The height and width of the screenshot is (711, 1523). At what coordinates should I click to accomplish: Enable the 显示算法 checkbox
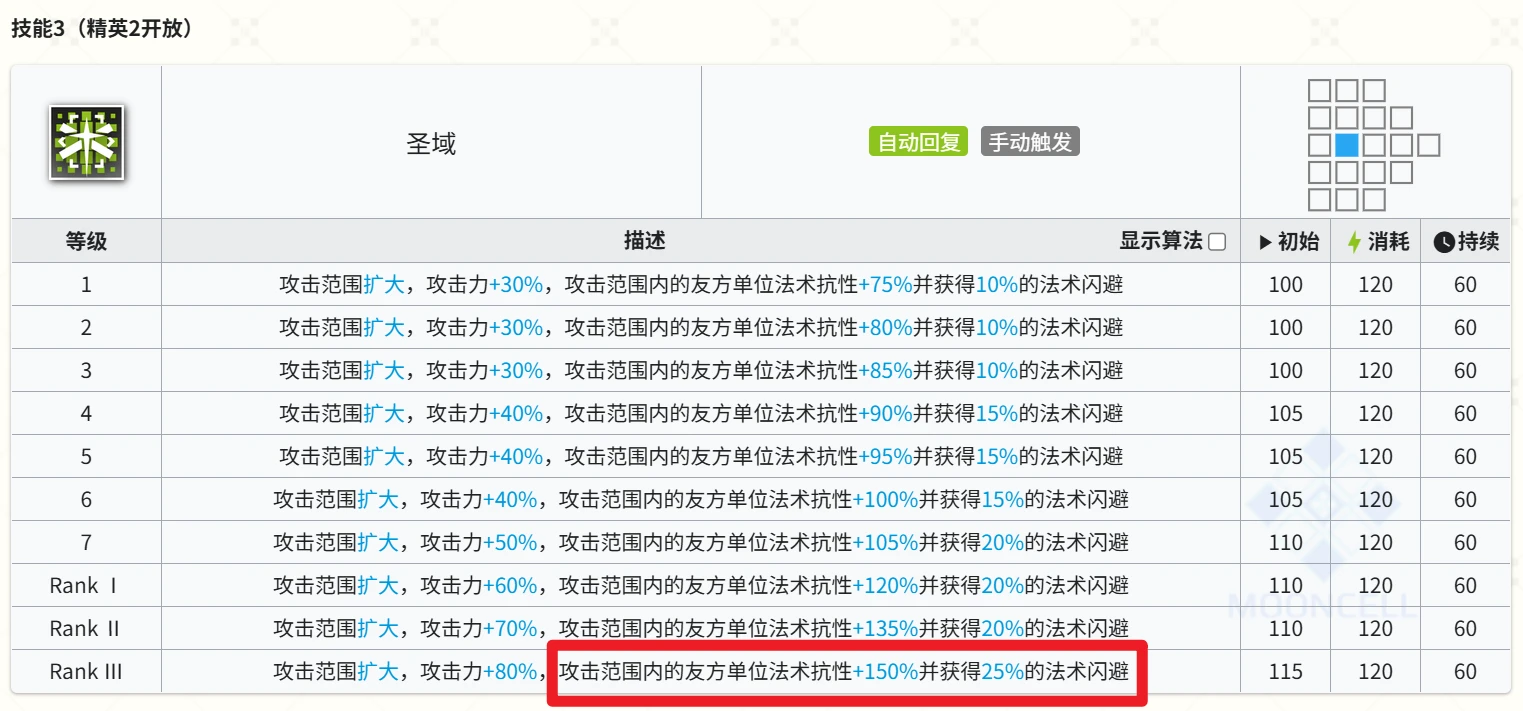(1217, 242)
